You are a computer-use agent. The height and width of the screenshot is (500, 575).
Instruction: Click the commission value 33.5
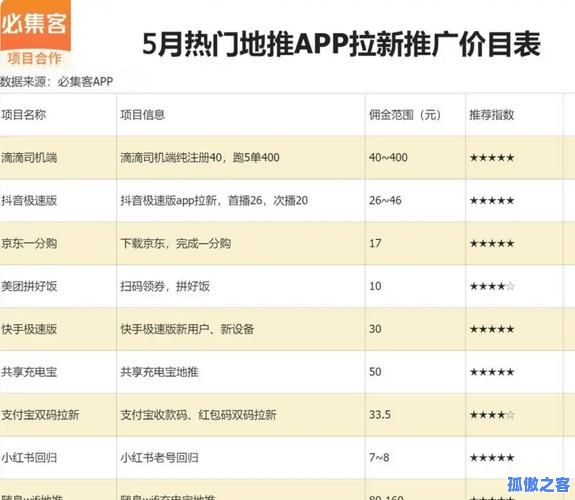pos(380,415)
